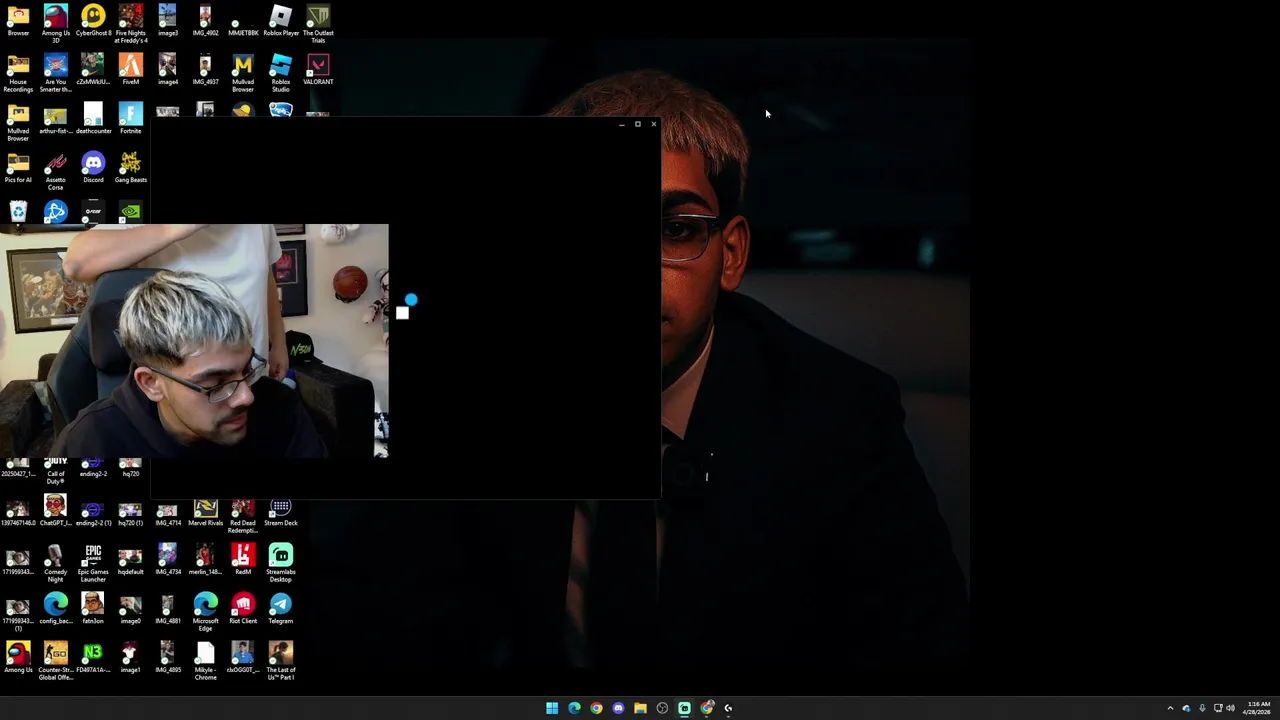Launch Streamlabs Desktop from the desktop
The image size is (1280, 720).
281,563
